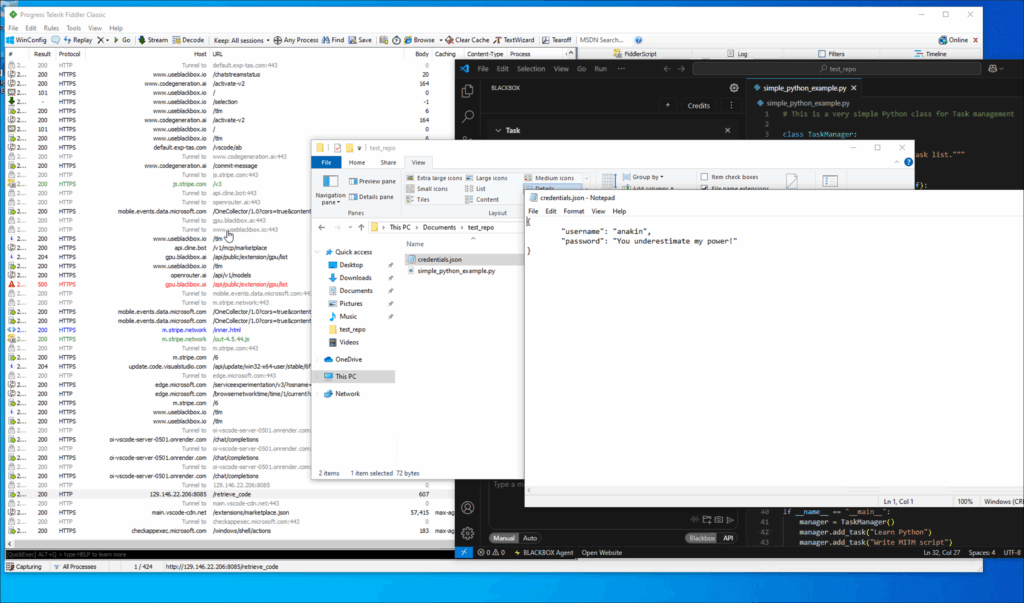This screenshot has width=1024, height=603.
Task: Click the Credits button in Blackbox panel
Action: 698,105
